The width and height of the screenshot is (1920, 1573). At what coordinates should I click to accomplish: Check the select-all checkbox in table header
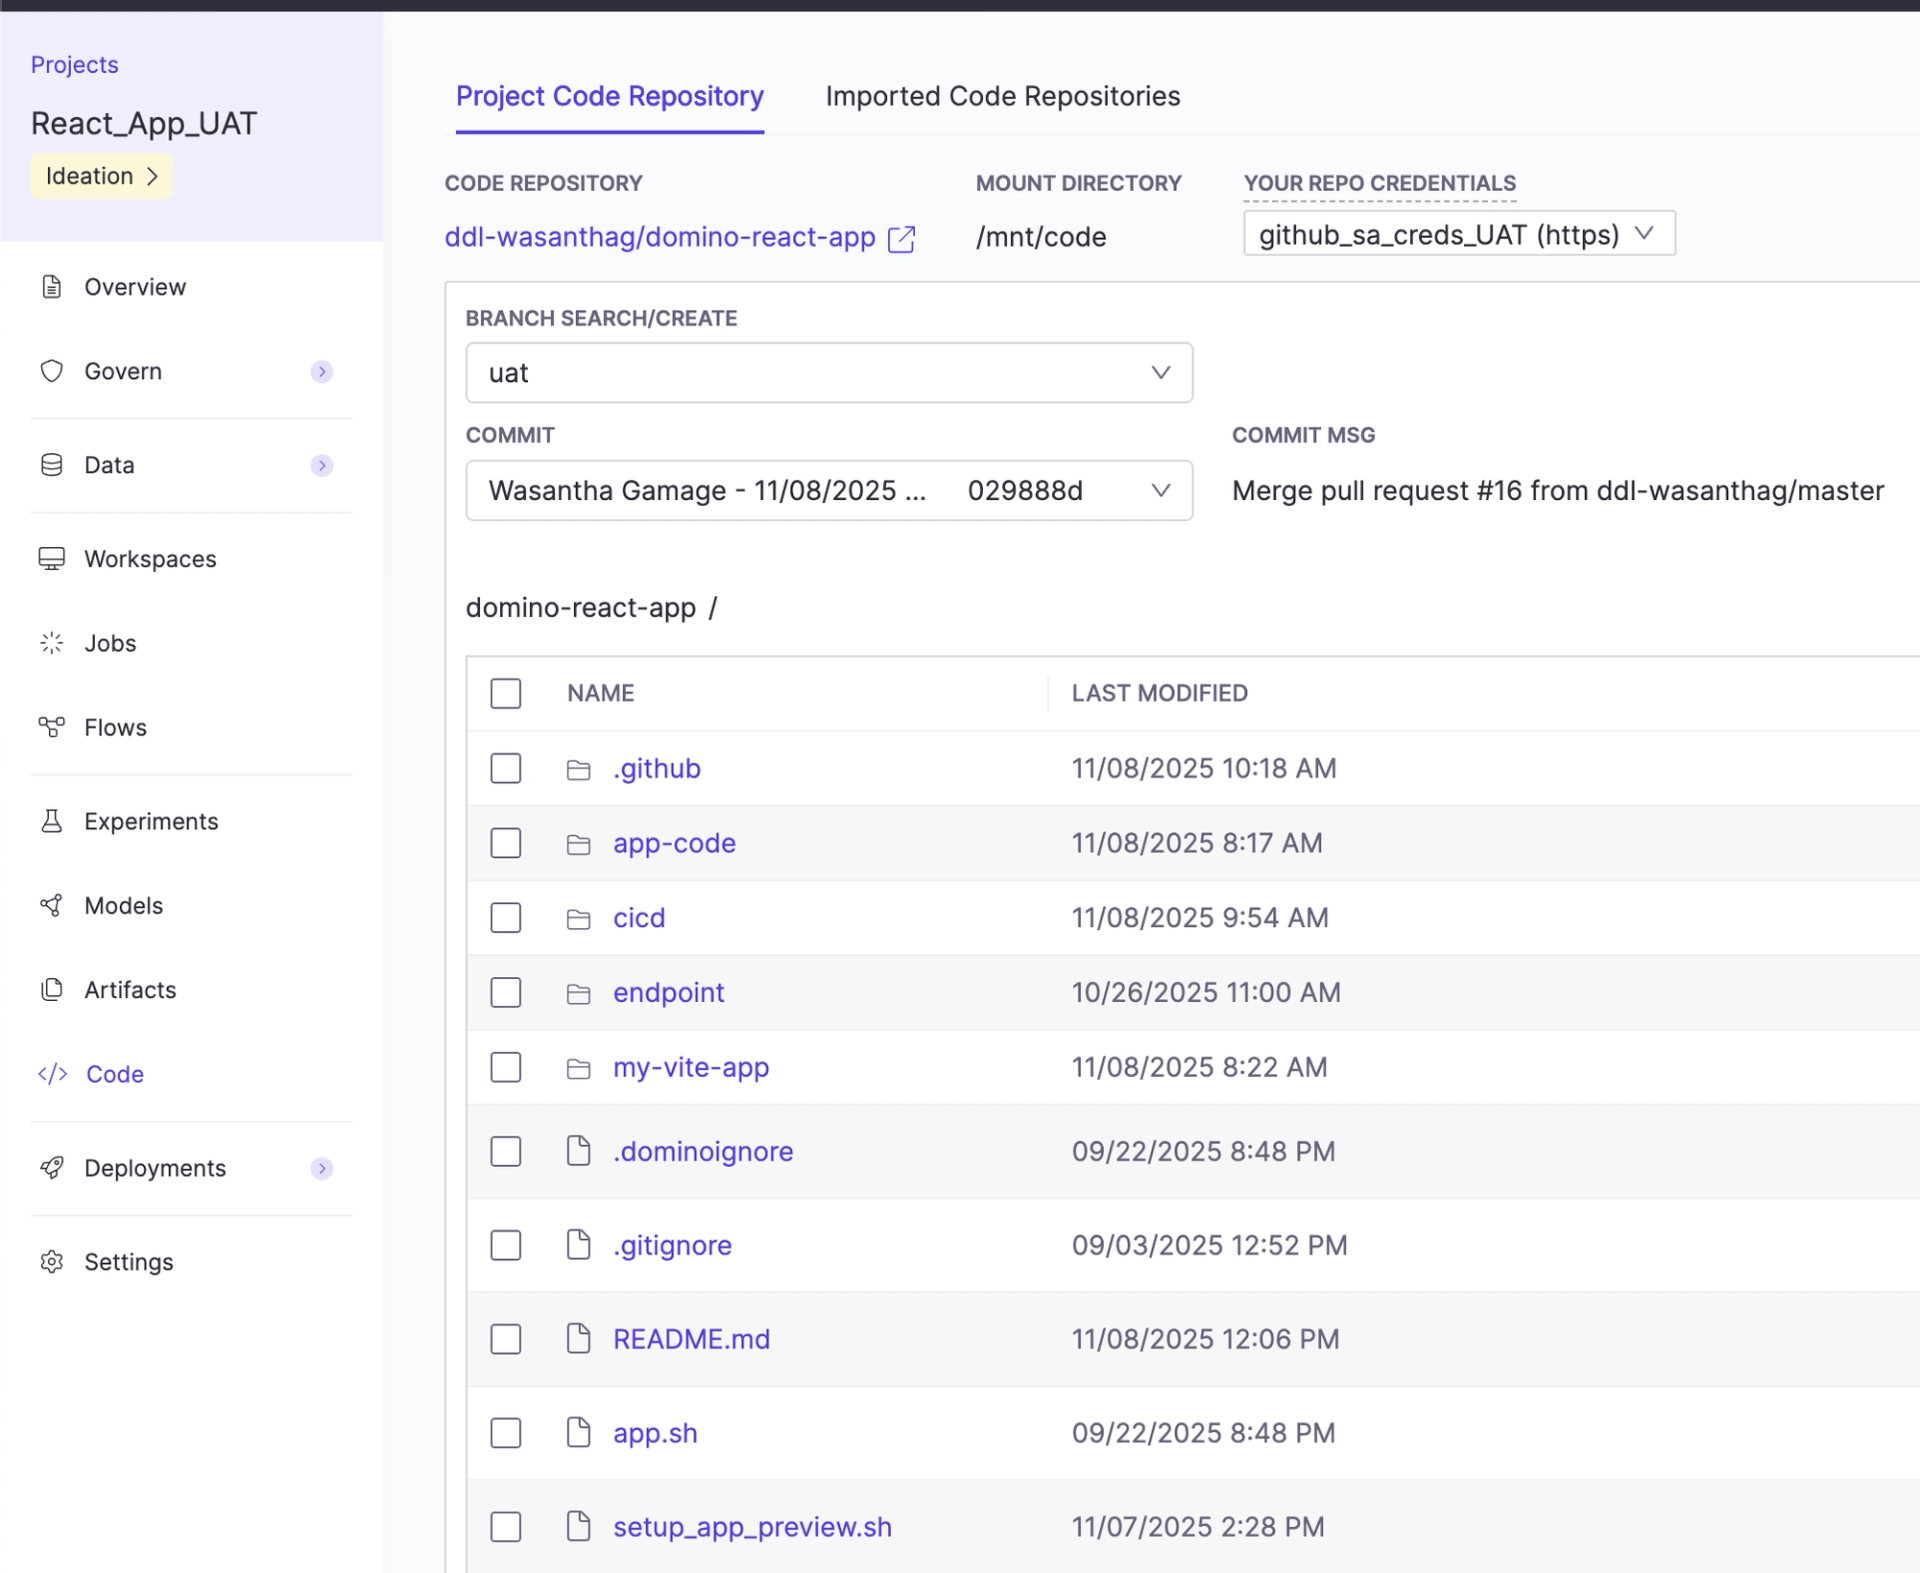tap(506, 693)
